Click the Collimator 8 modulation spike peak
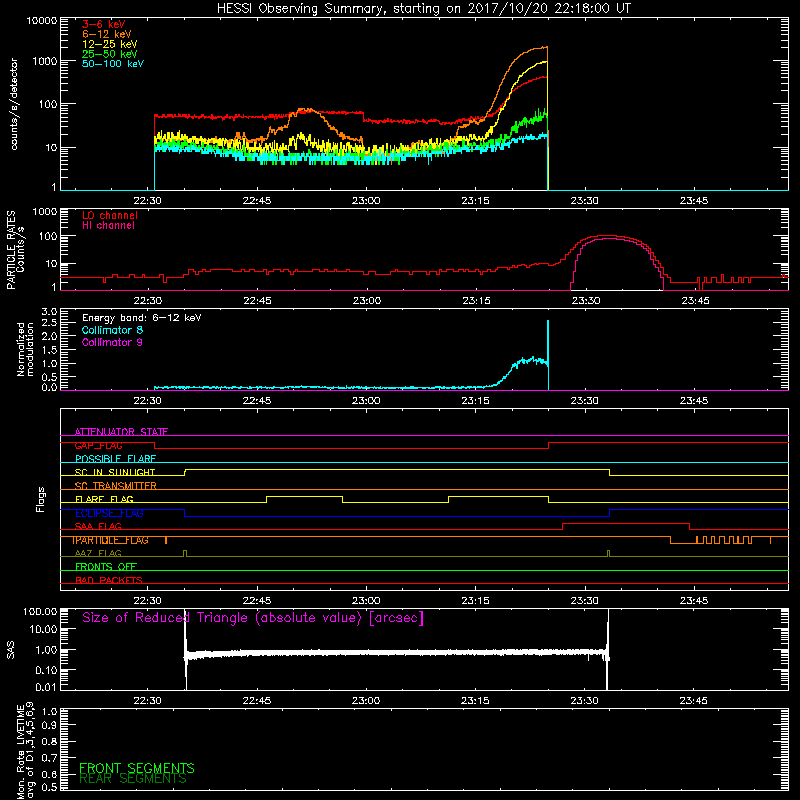 [548, 321]
